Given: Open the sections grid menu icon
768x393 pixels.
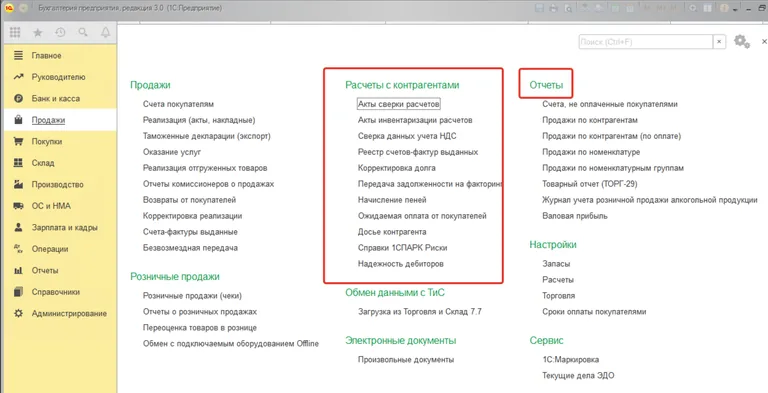Looking at the screenshot, I should [x=15, y=32].
